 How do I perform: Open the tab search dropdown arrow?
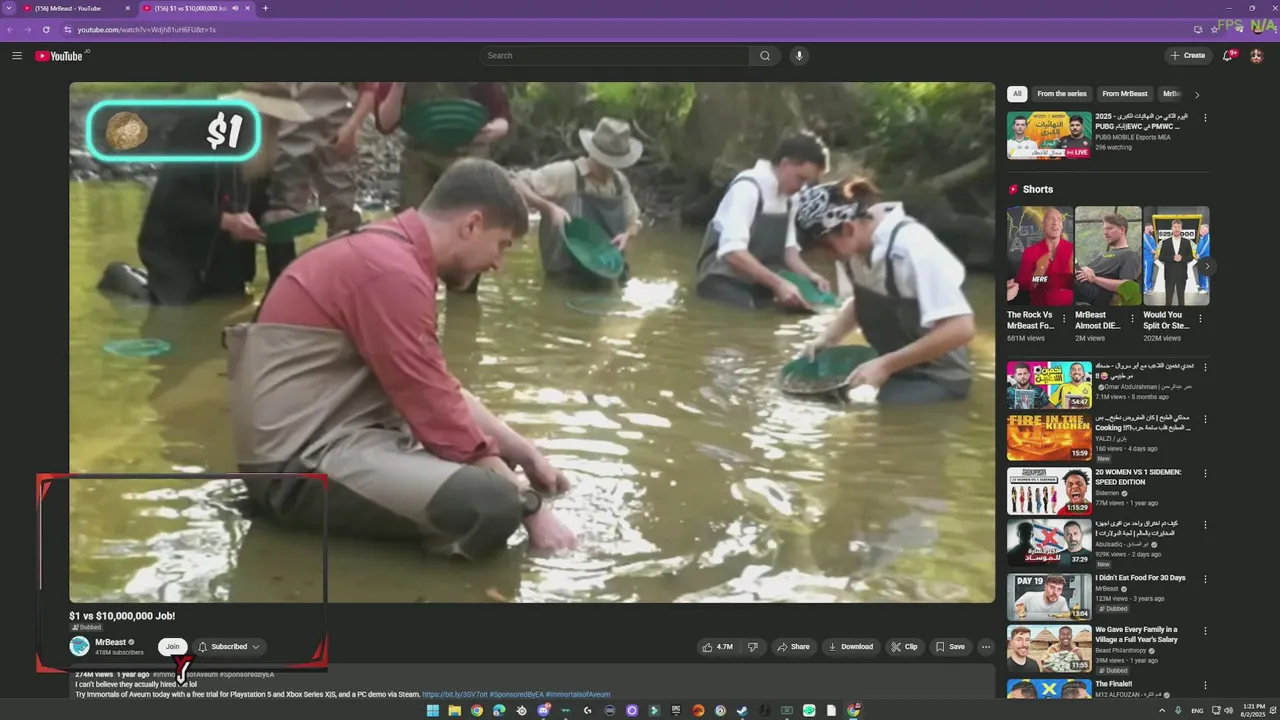[9, 8]
